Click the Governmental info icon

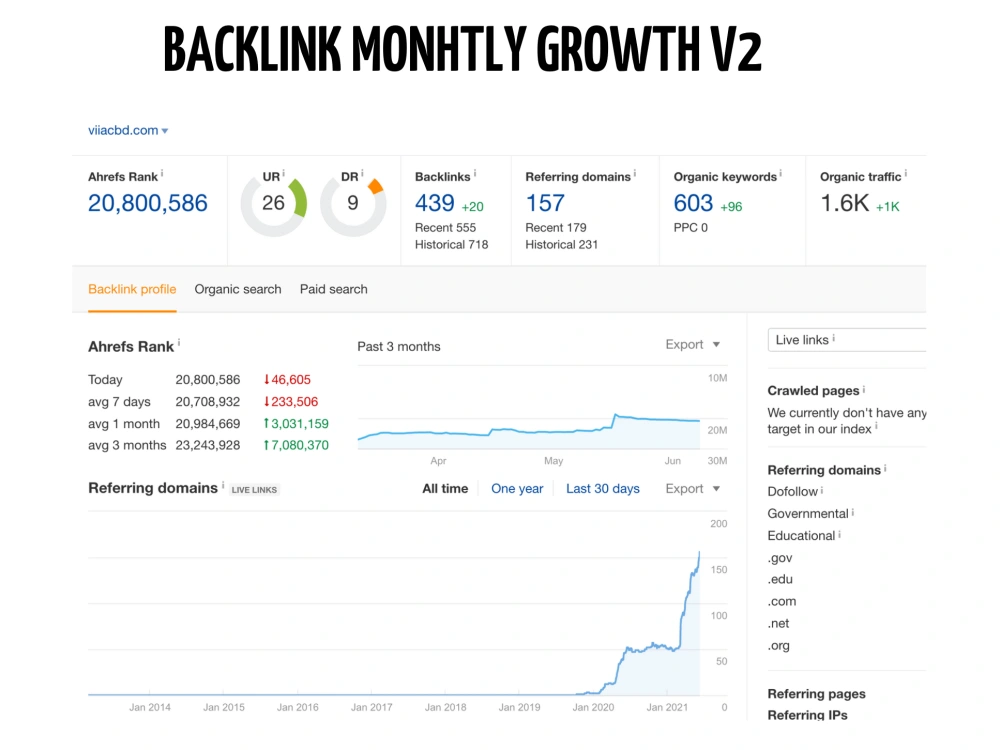click(x=853, y=512)
